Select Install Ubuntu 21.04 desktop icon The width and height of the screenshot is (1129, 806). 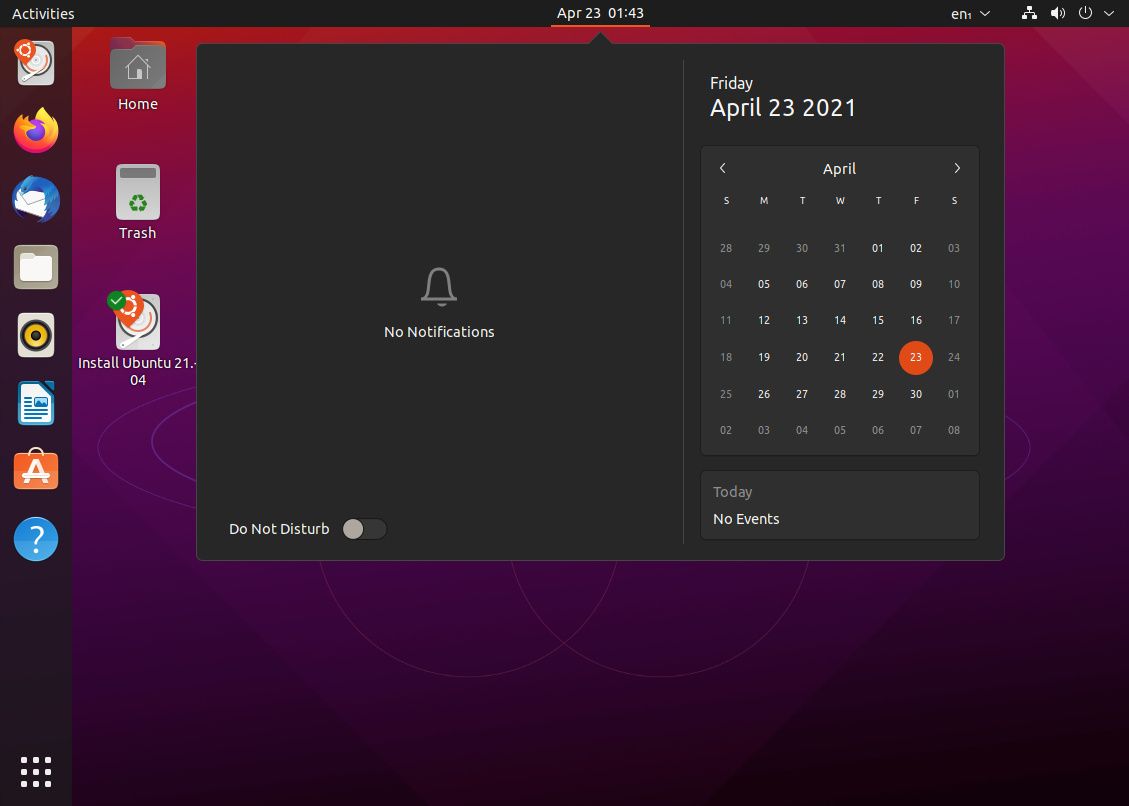pyautogui.click(x=138, y=339)
